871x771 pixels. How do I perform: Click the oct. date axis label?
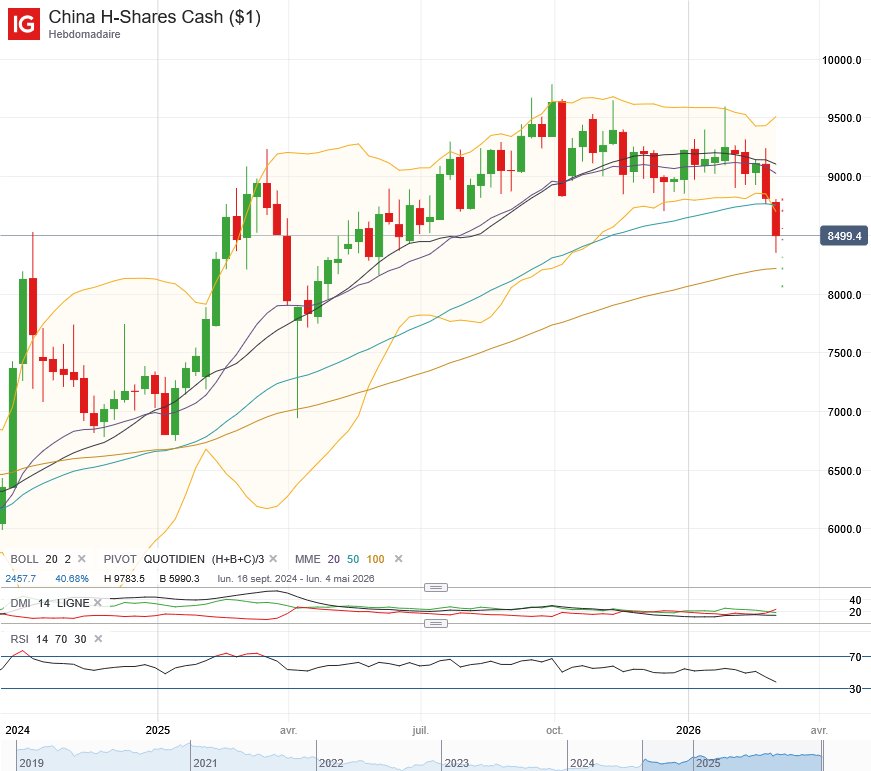coord(554,730)
